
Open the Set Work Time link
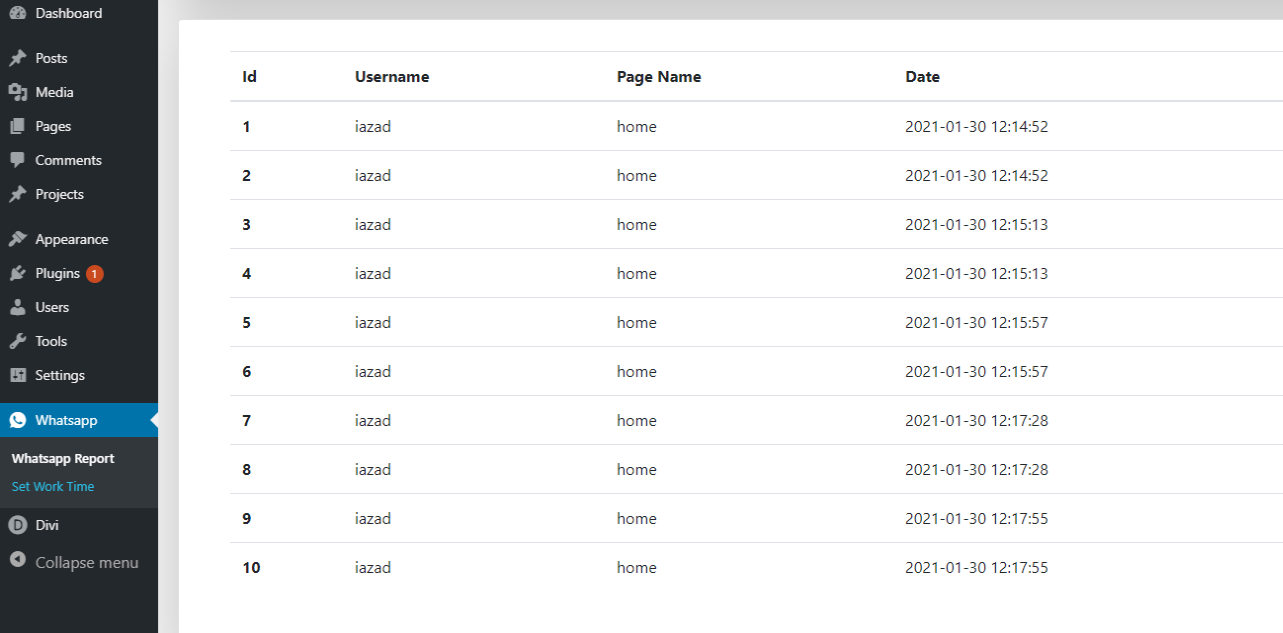[x=53, y=487]
